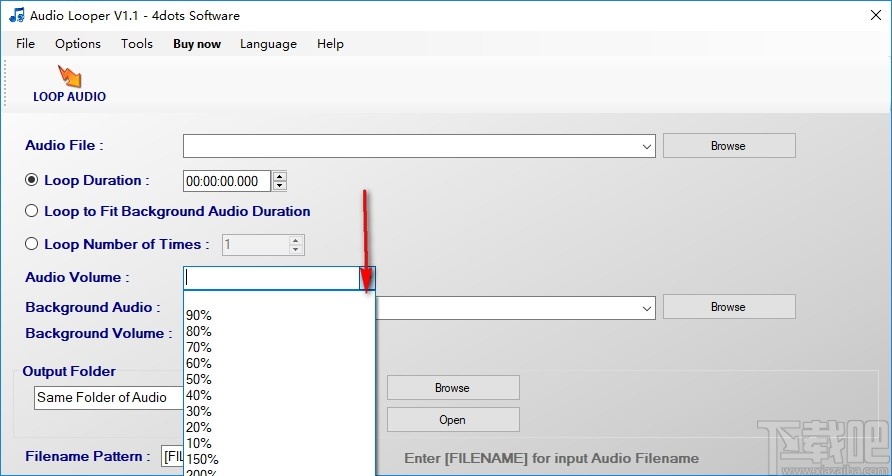Viewport: 892px width, 476px height.
Task: Click Buy now in the menu bar
Action: click(x=197, y=44)
